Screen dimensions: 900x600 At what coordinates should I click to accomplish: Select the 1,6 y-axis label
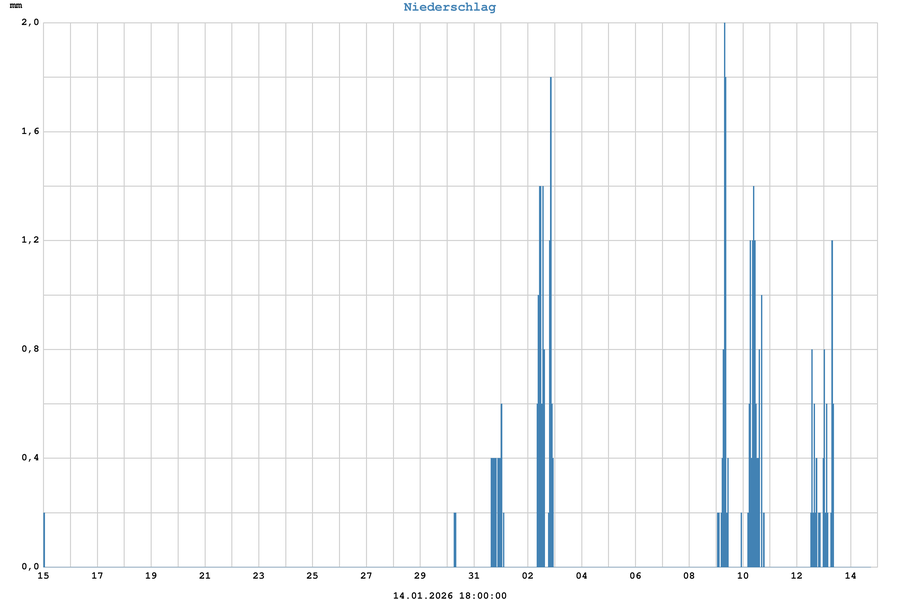30,132
